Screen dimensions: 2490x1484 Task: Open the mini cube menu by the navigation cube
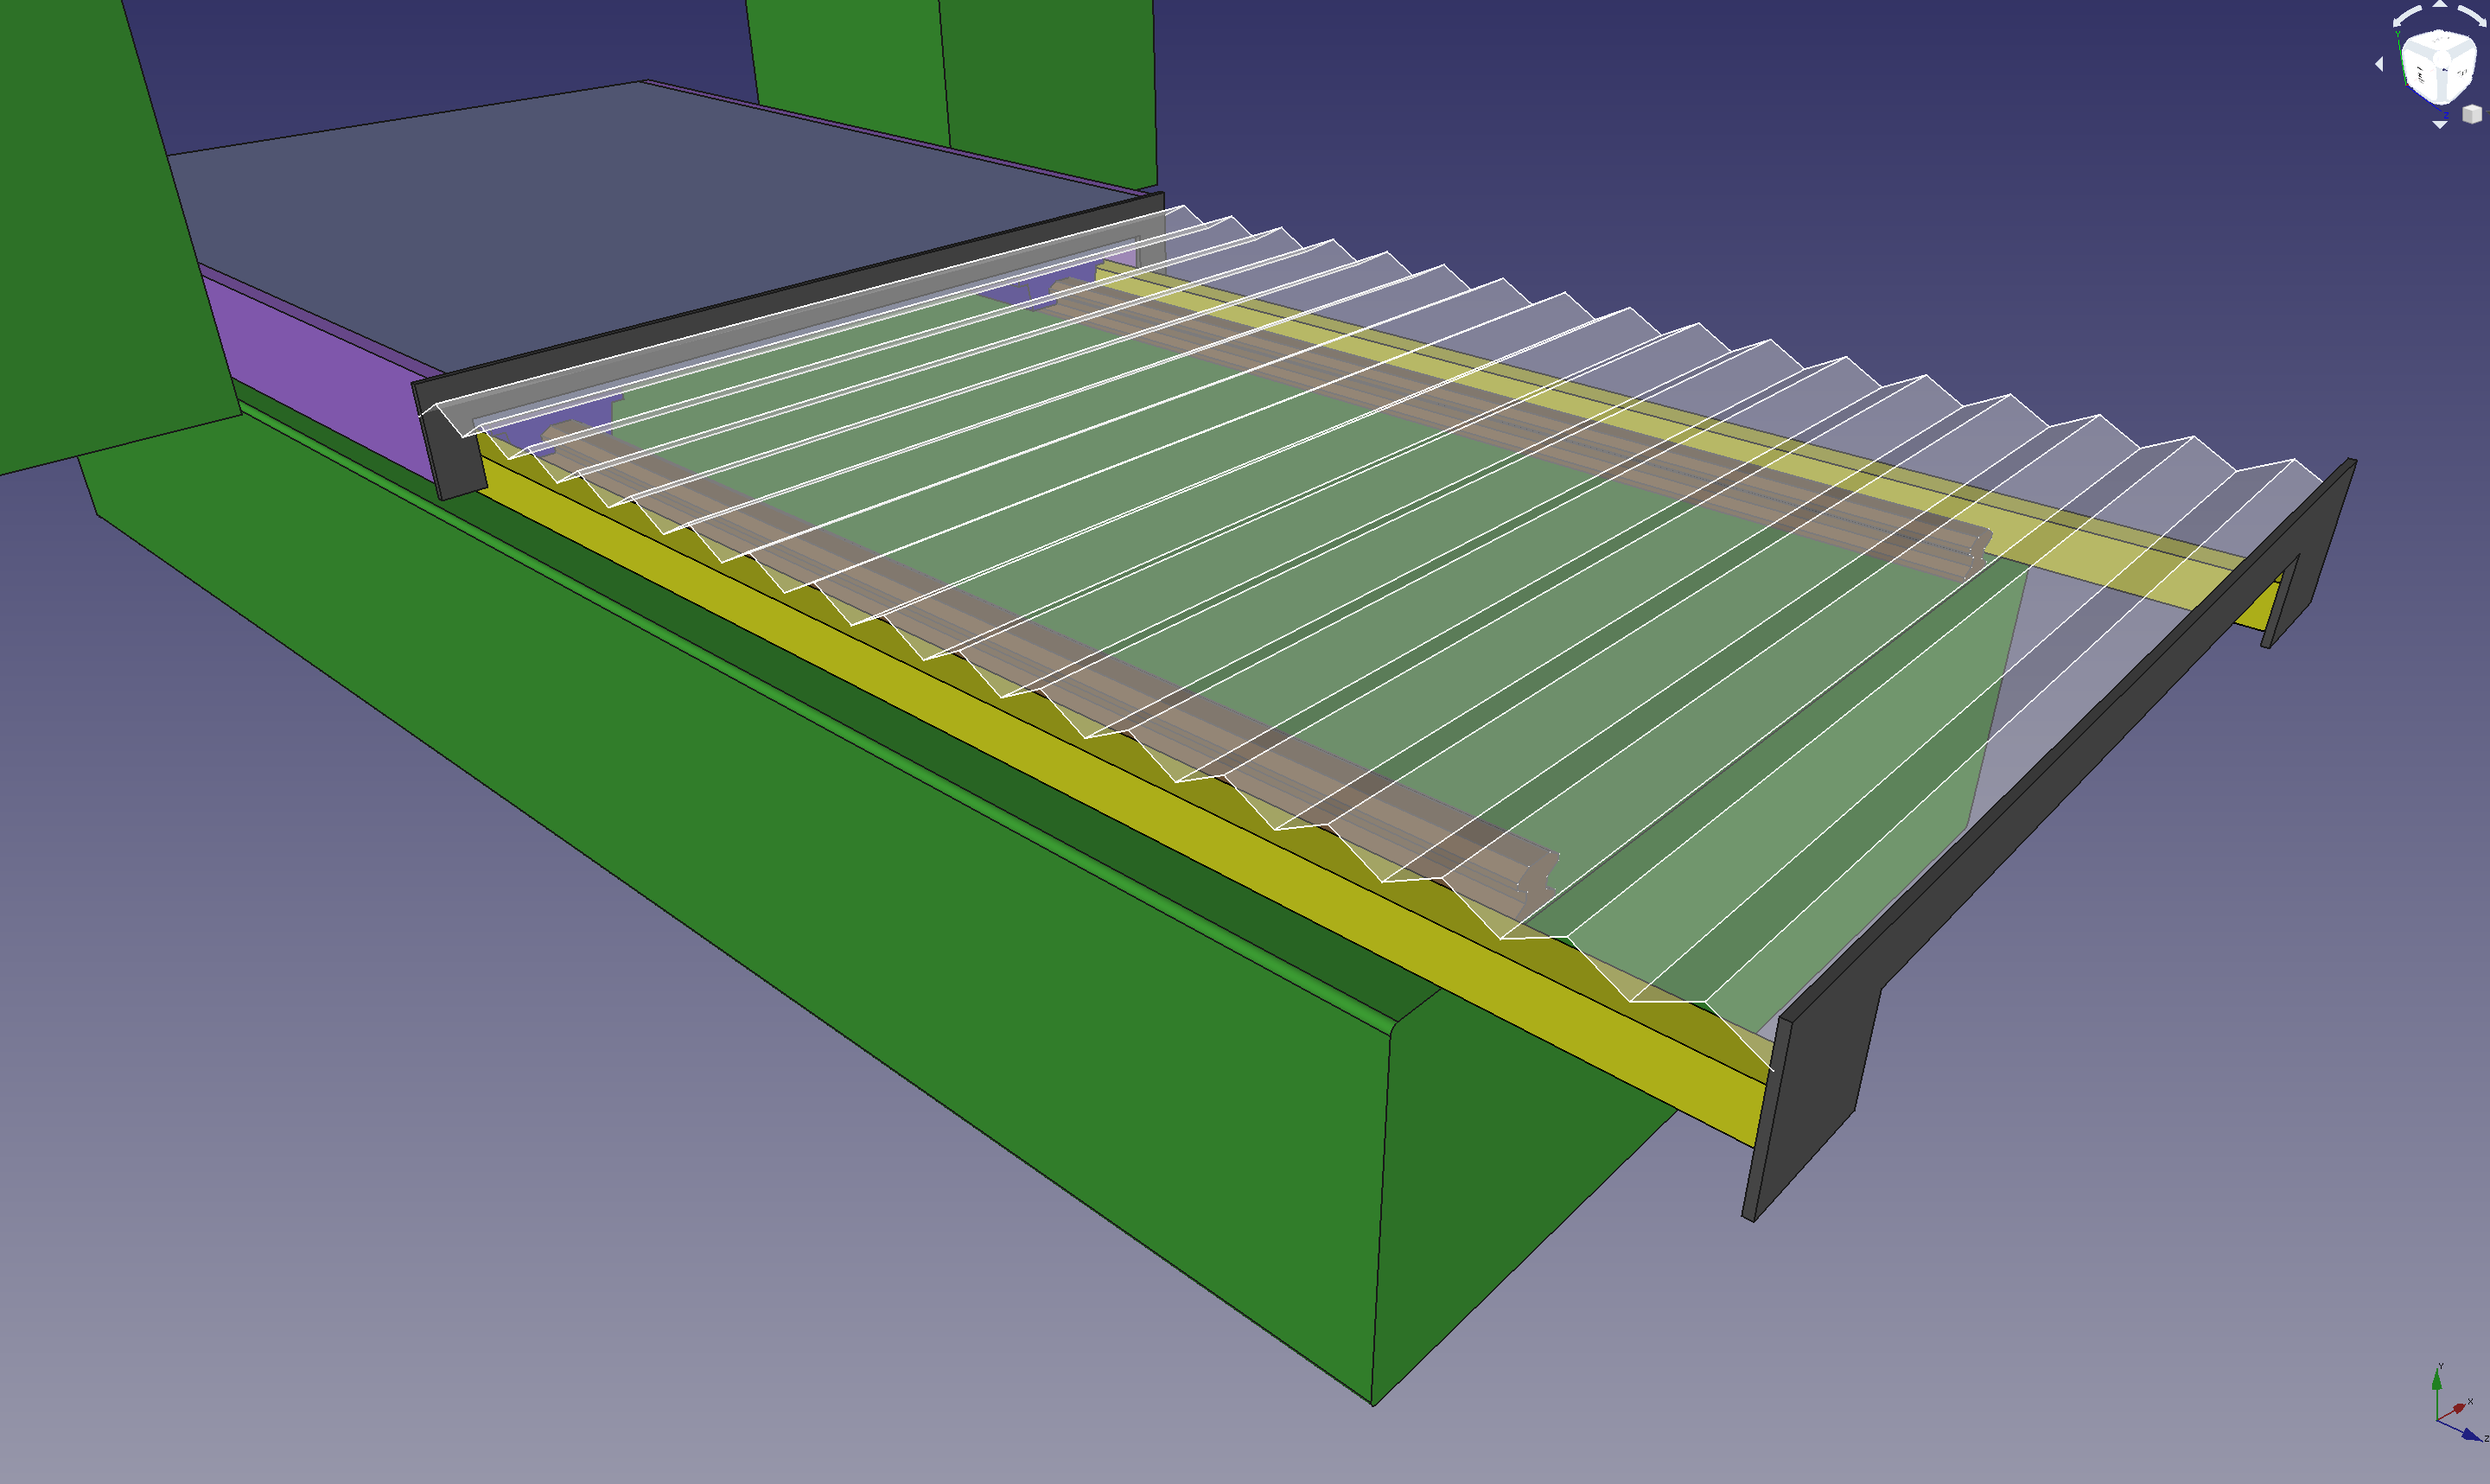pos(2472,114)
